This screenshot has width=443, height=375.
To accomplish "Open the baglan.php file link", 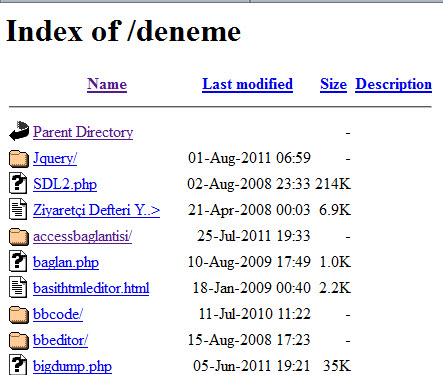I will [x=66, y=262].
